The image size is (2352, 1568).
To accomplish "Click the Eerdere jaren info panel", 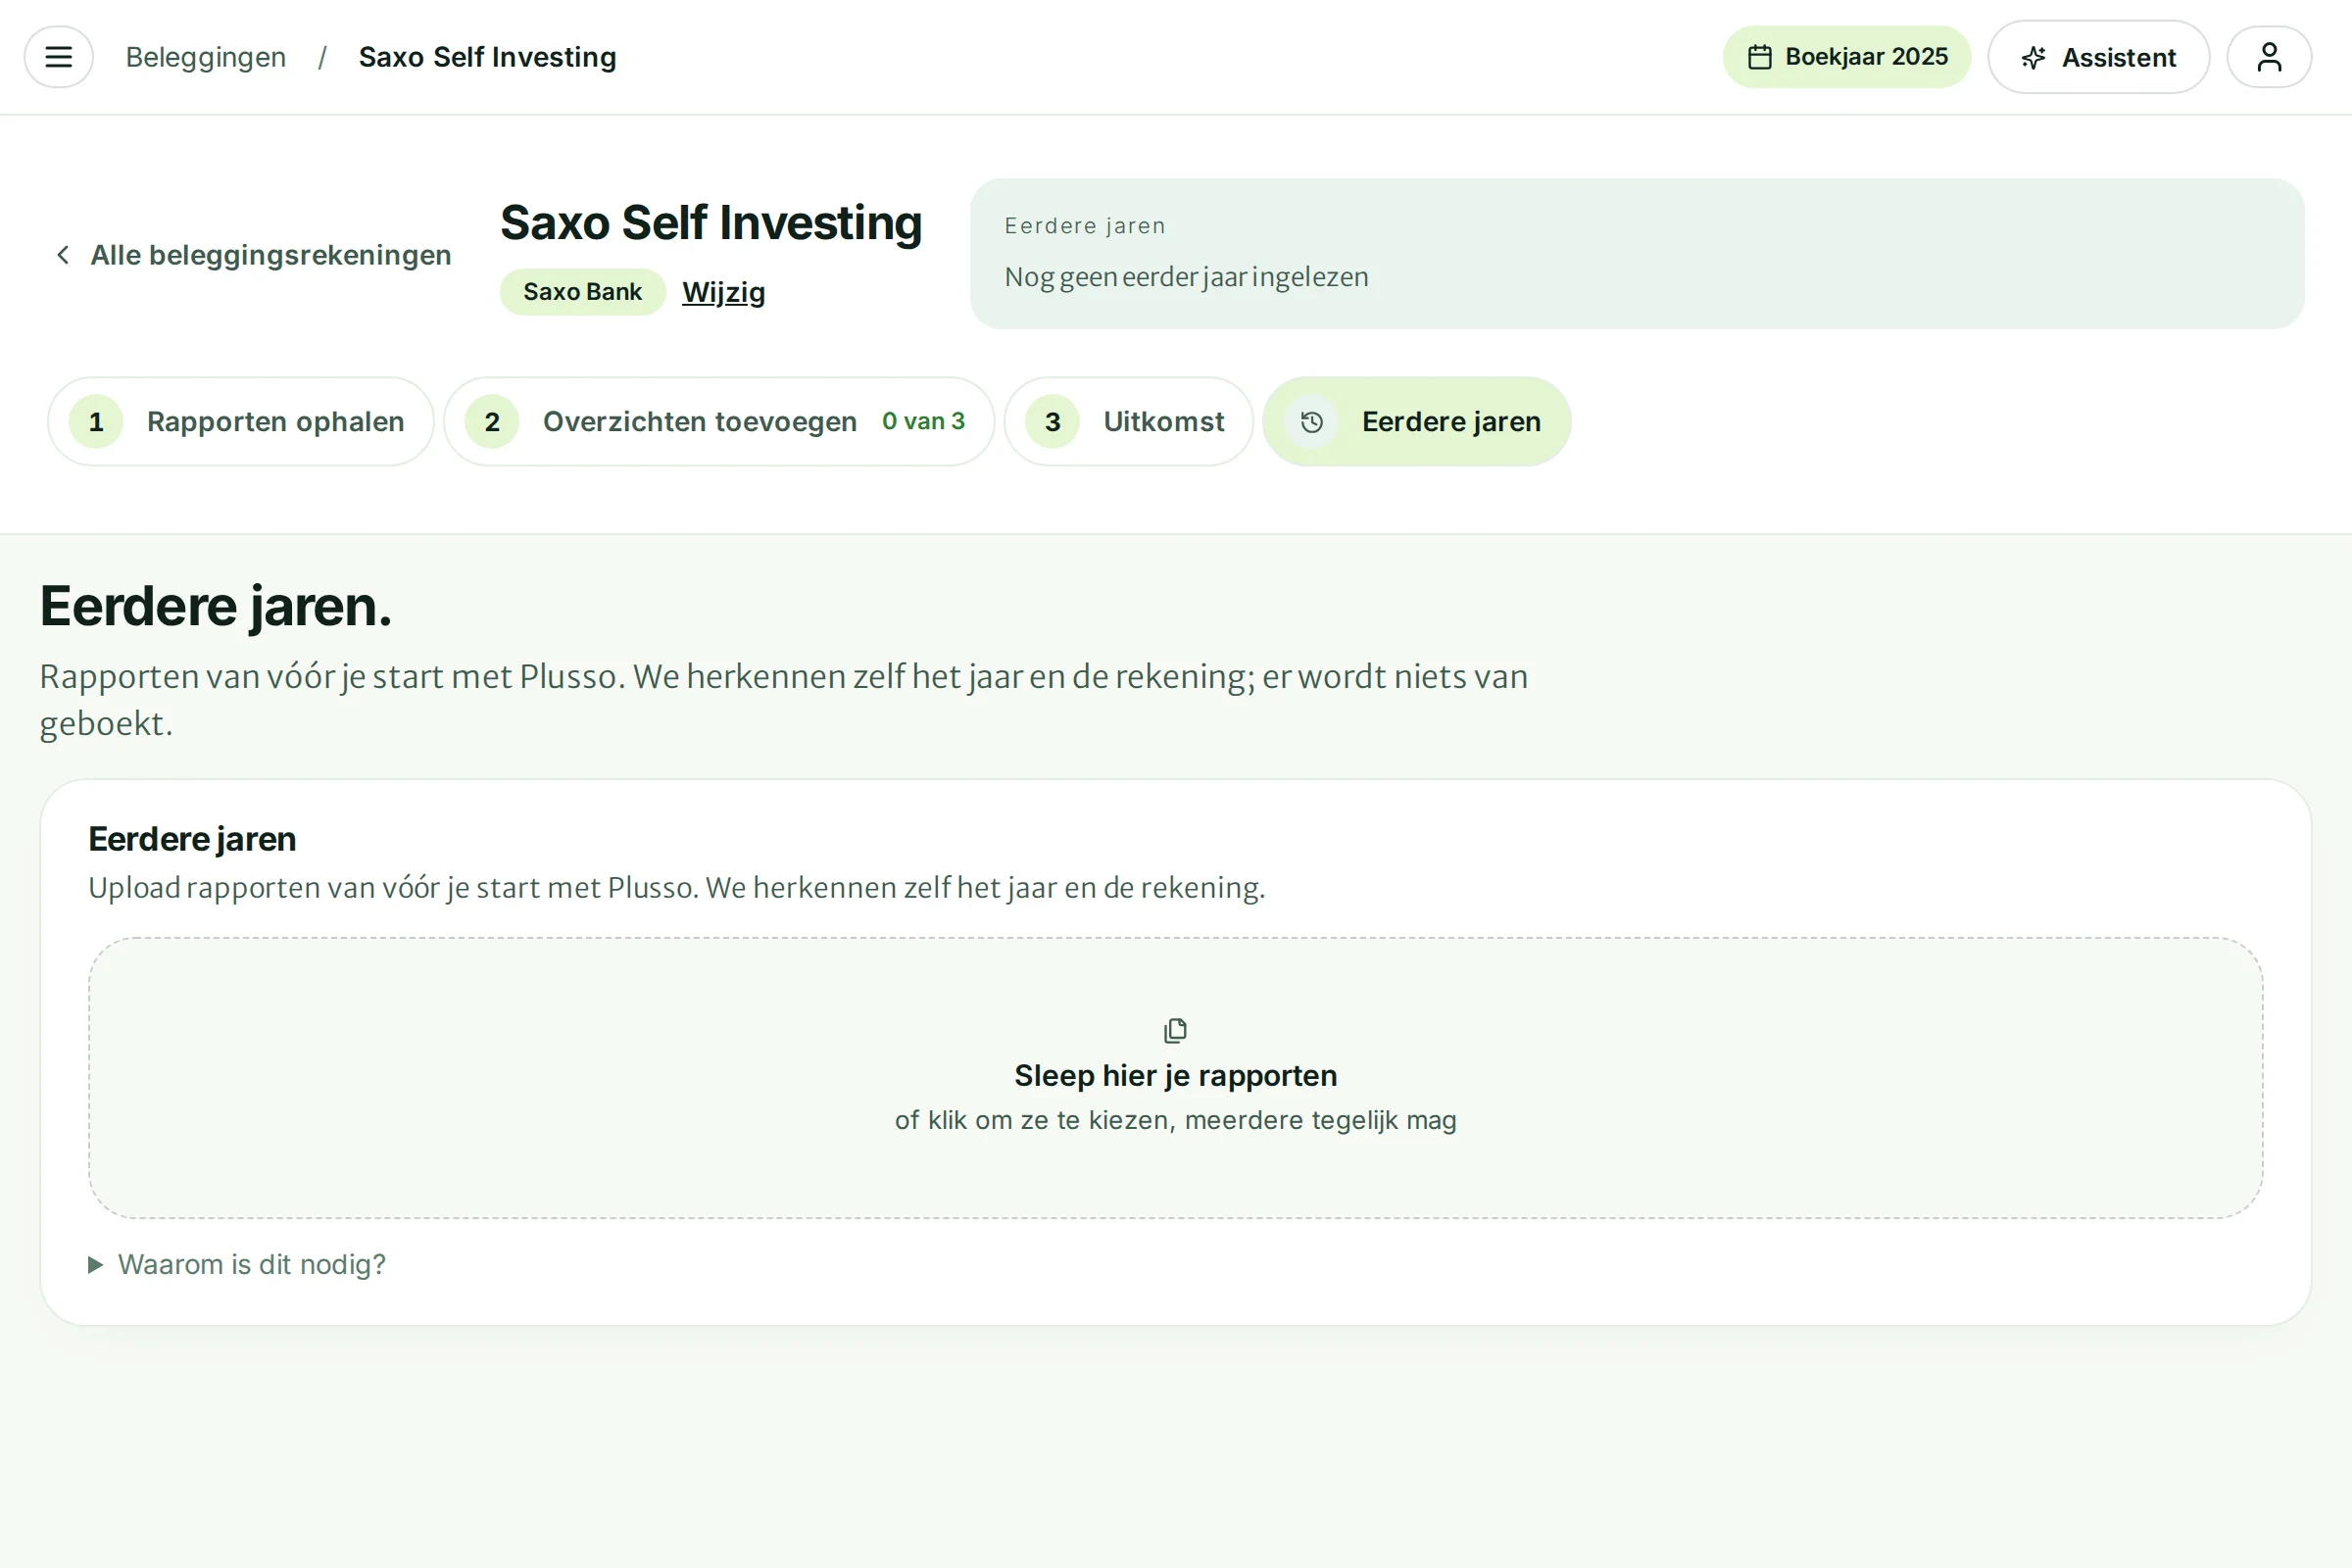I will click(1637, 254).
